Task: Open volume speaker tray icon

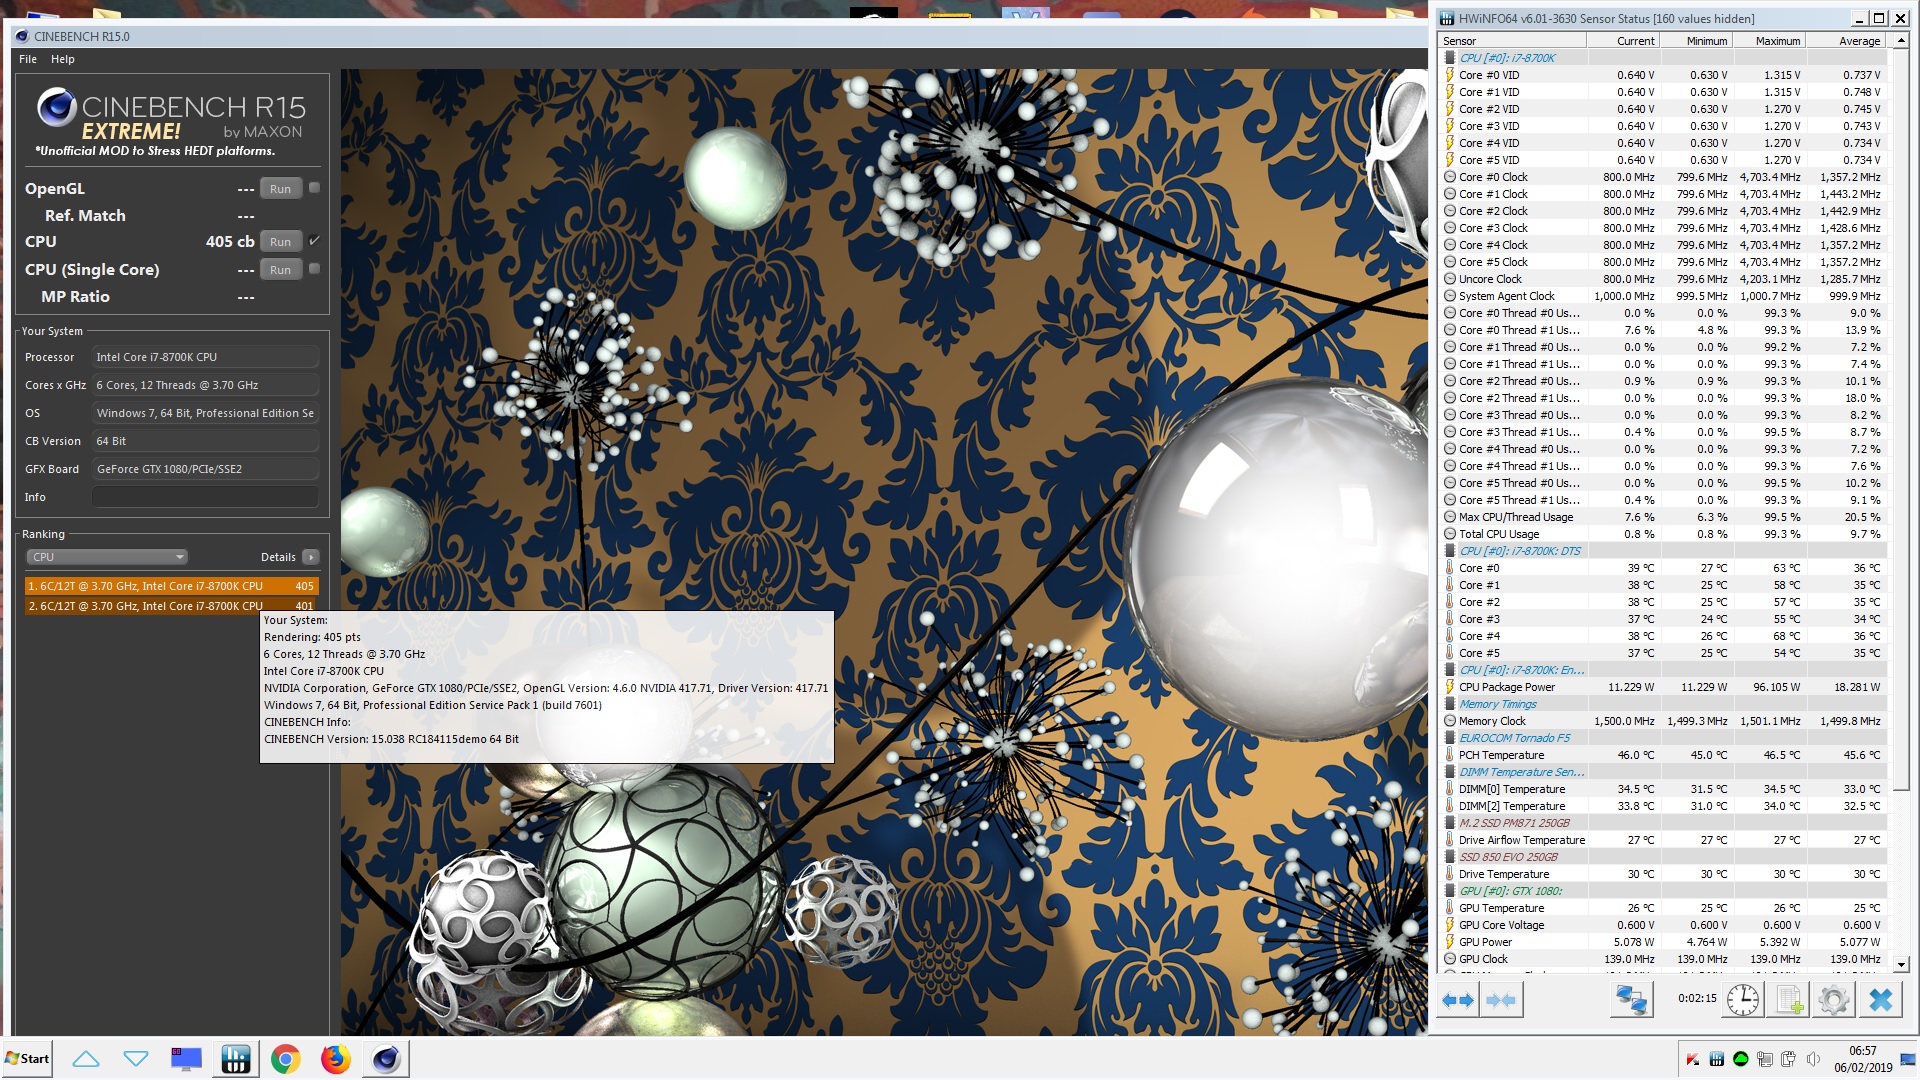Action: [1813, 1060]
